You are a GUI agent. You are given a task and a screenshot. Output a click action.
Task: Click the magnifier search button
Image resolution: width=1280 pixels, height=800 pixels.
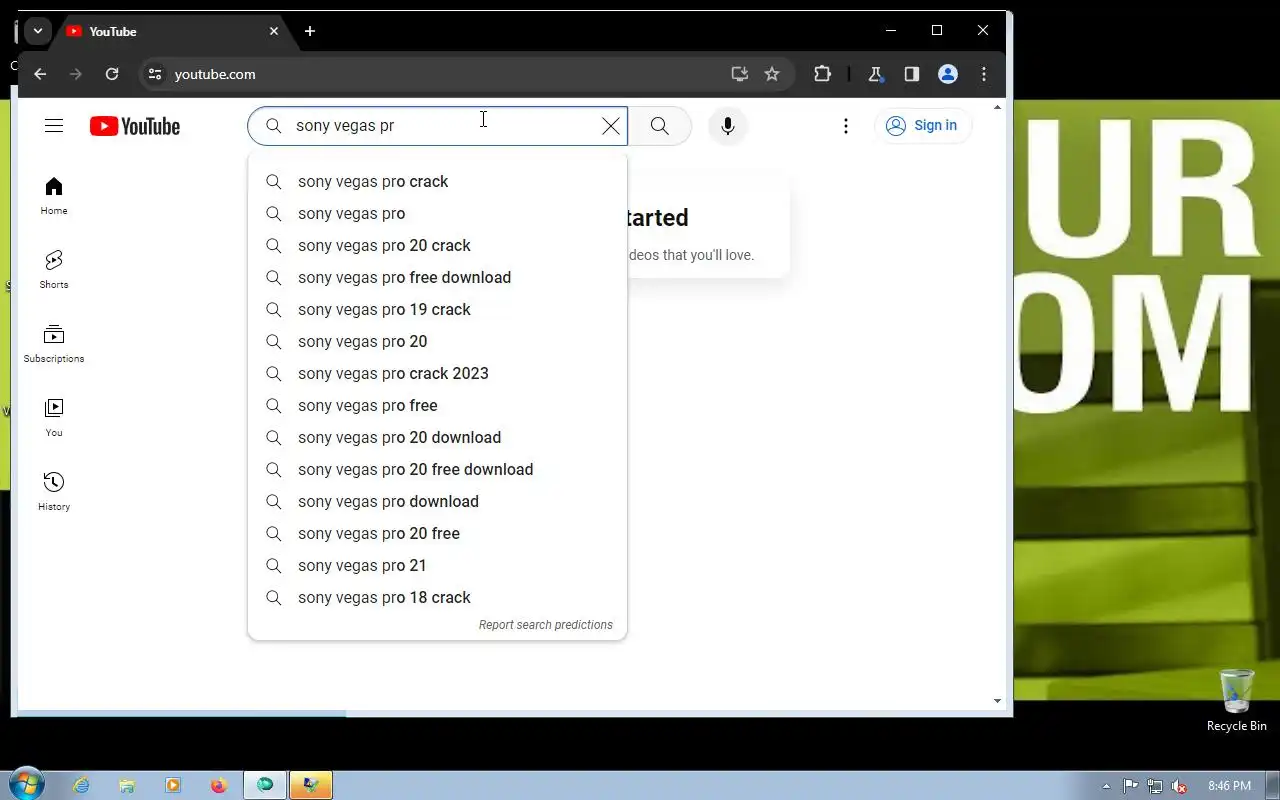click(x=659, y=126)
